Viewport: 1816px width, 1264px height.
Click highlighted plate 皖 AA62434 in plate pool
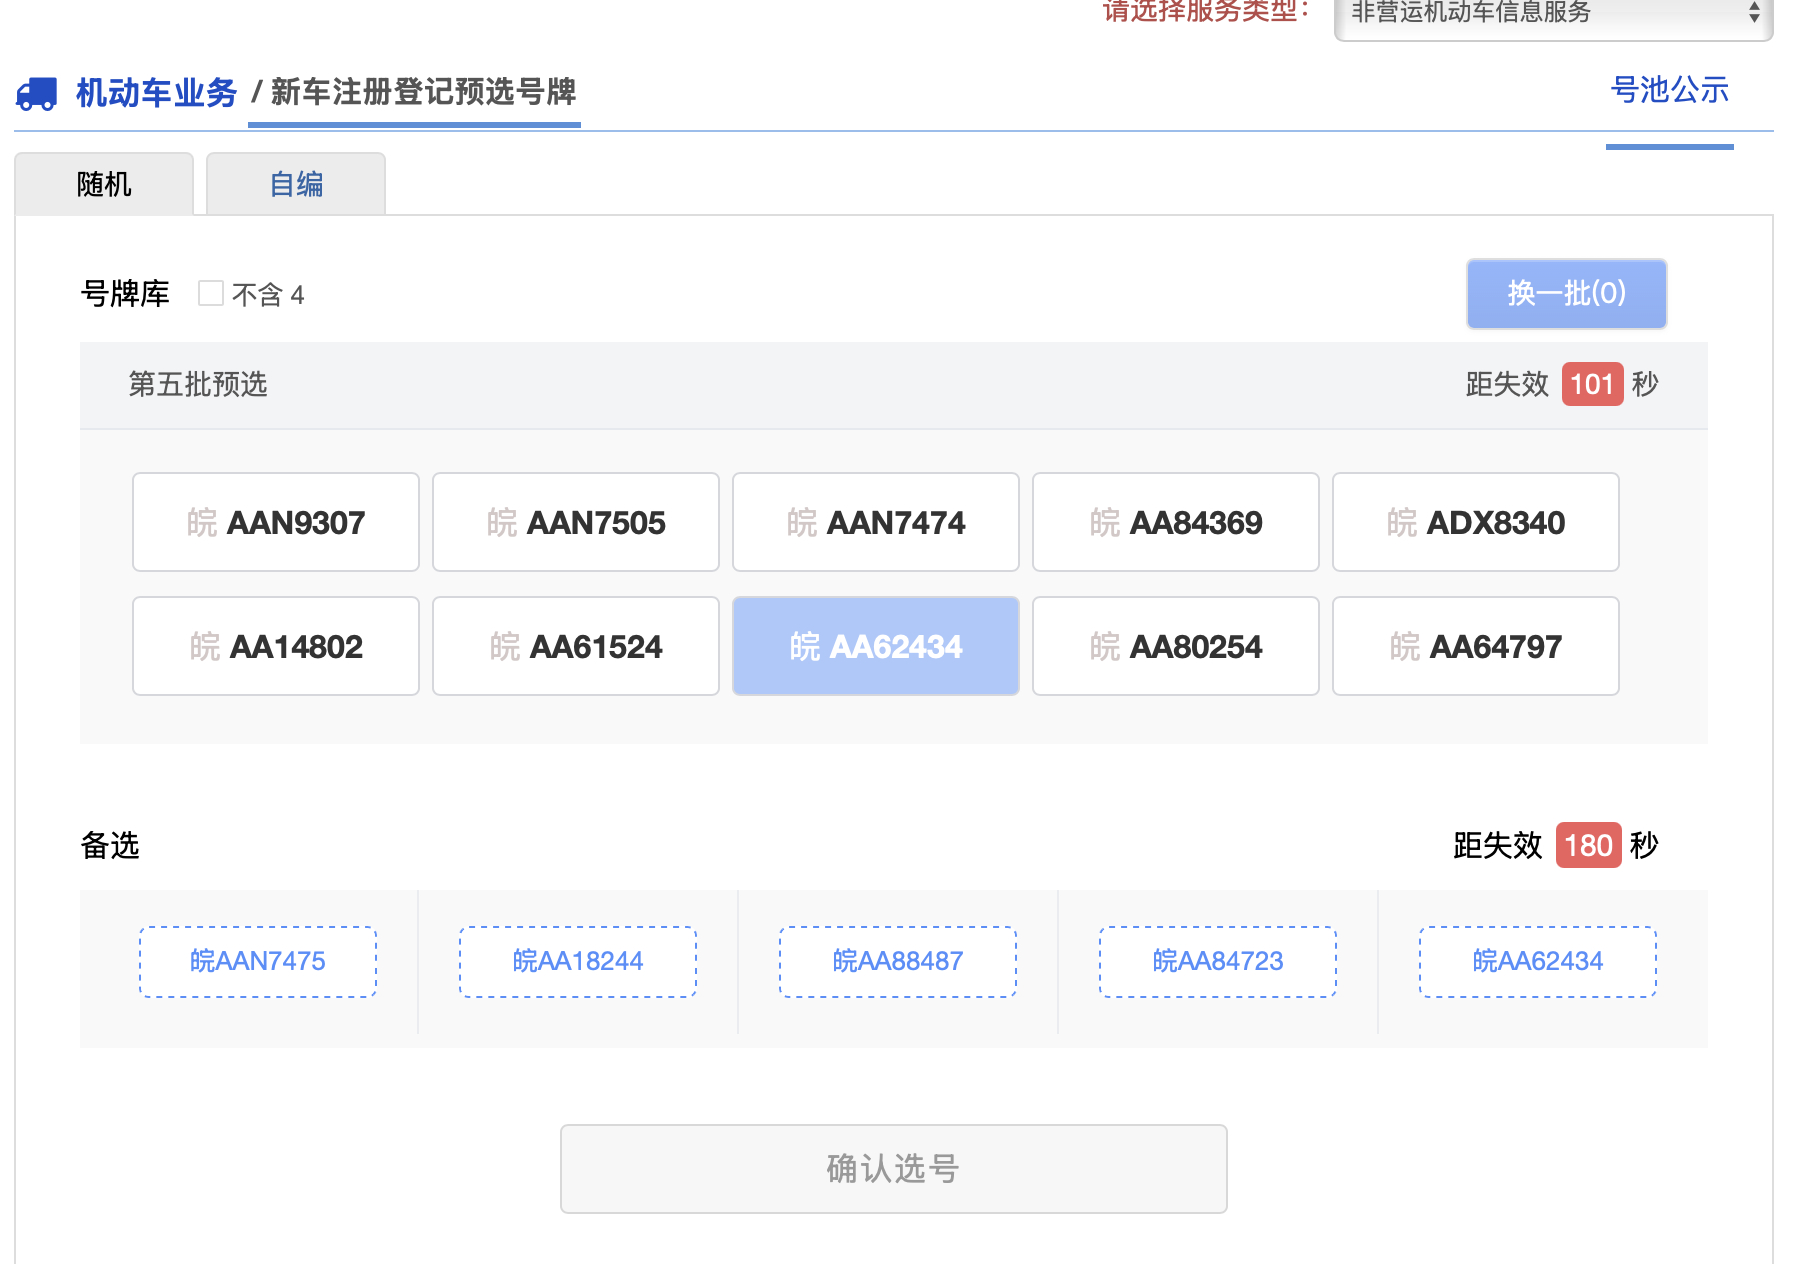876,646
